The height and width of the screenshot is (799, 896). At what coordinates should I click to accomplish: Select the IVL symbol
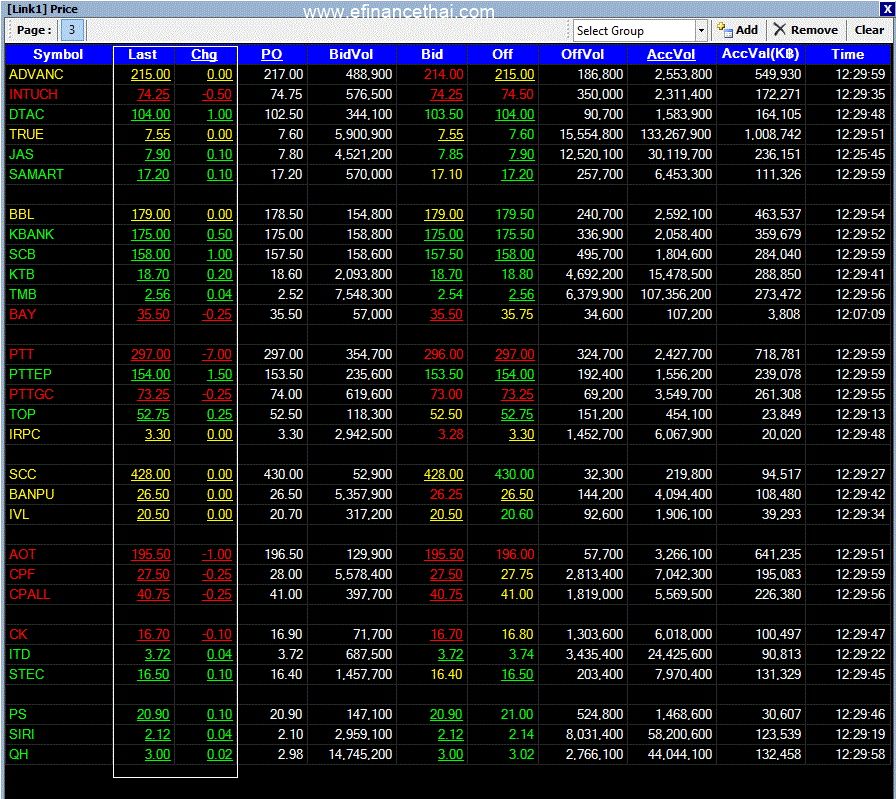tap(19, 514)
